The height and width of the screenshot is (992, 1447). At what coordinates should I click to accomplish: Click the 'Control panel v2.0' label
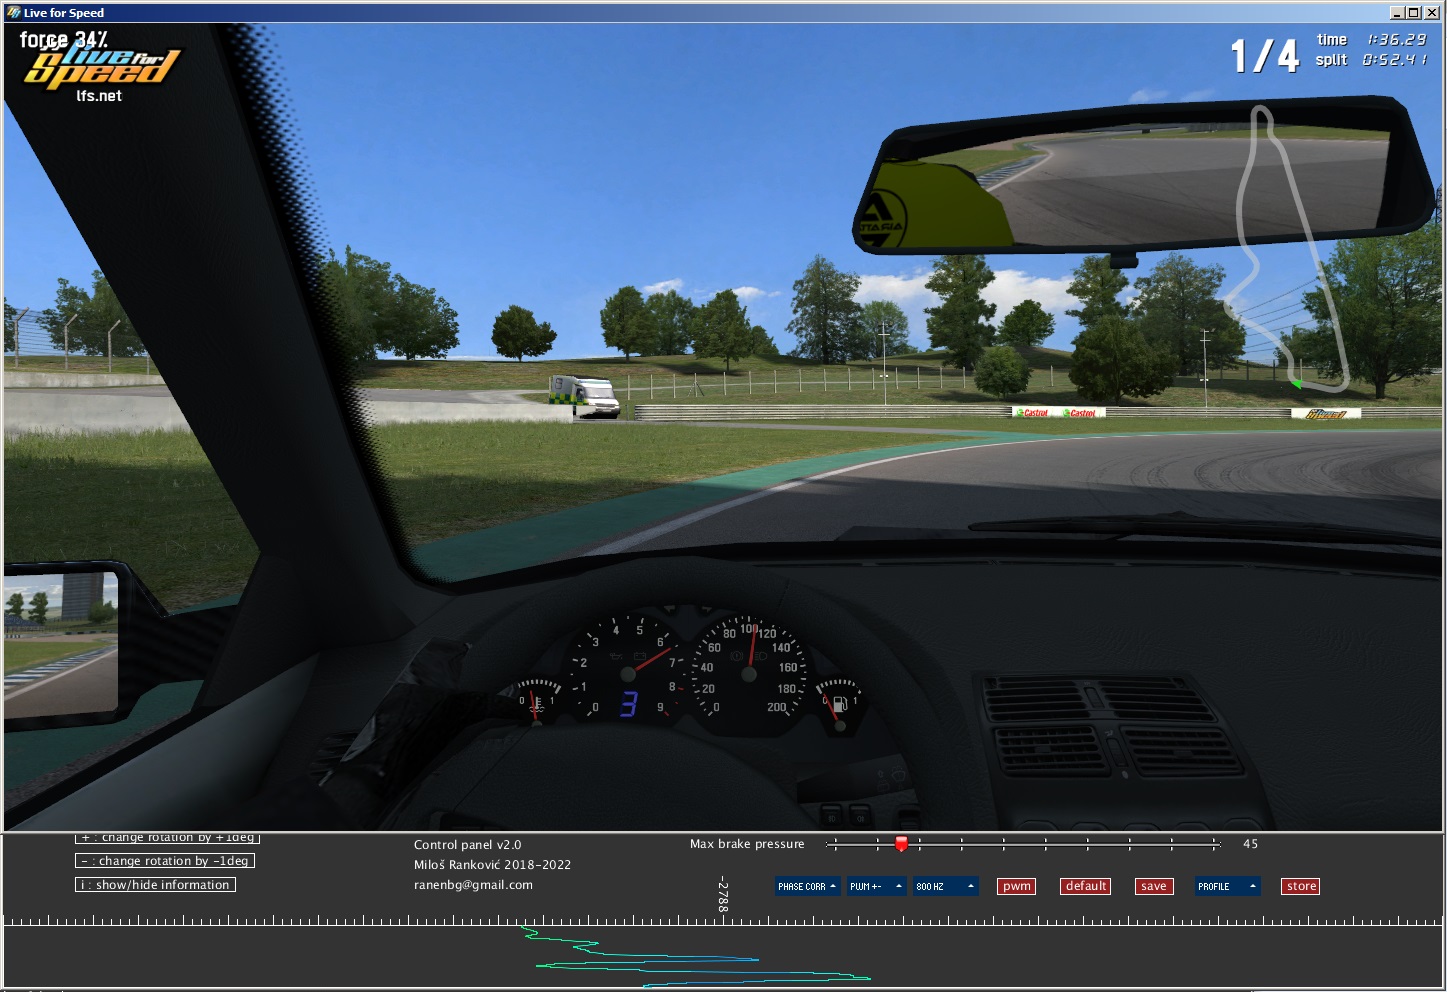(467, 845)
